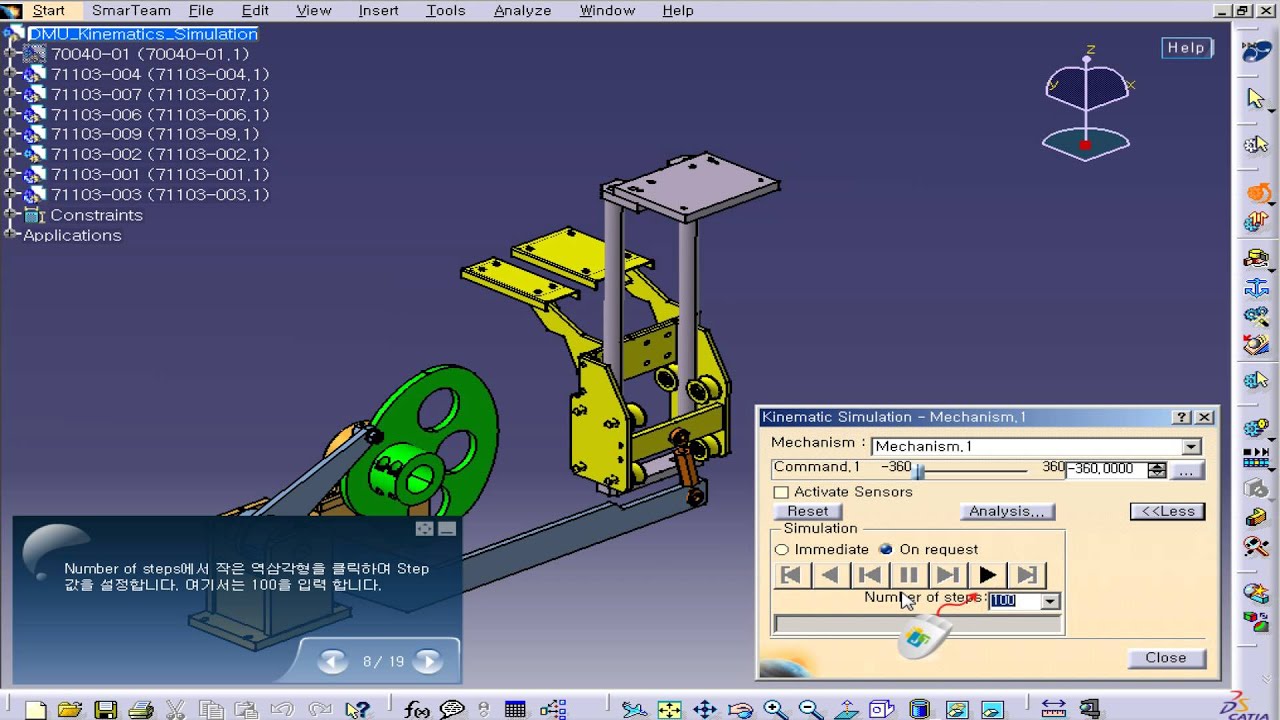Click the Hide/Show icon
Screen dimensions: 1280x720
point(957,710)
